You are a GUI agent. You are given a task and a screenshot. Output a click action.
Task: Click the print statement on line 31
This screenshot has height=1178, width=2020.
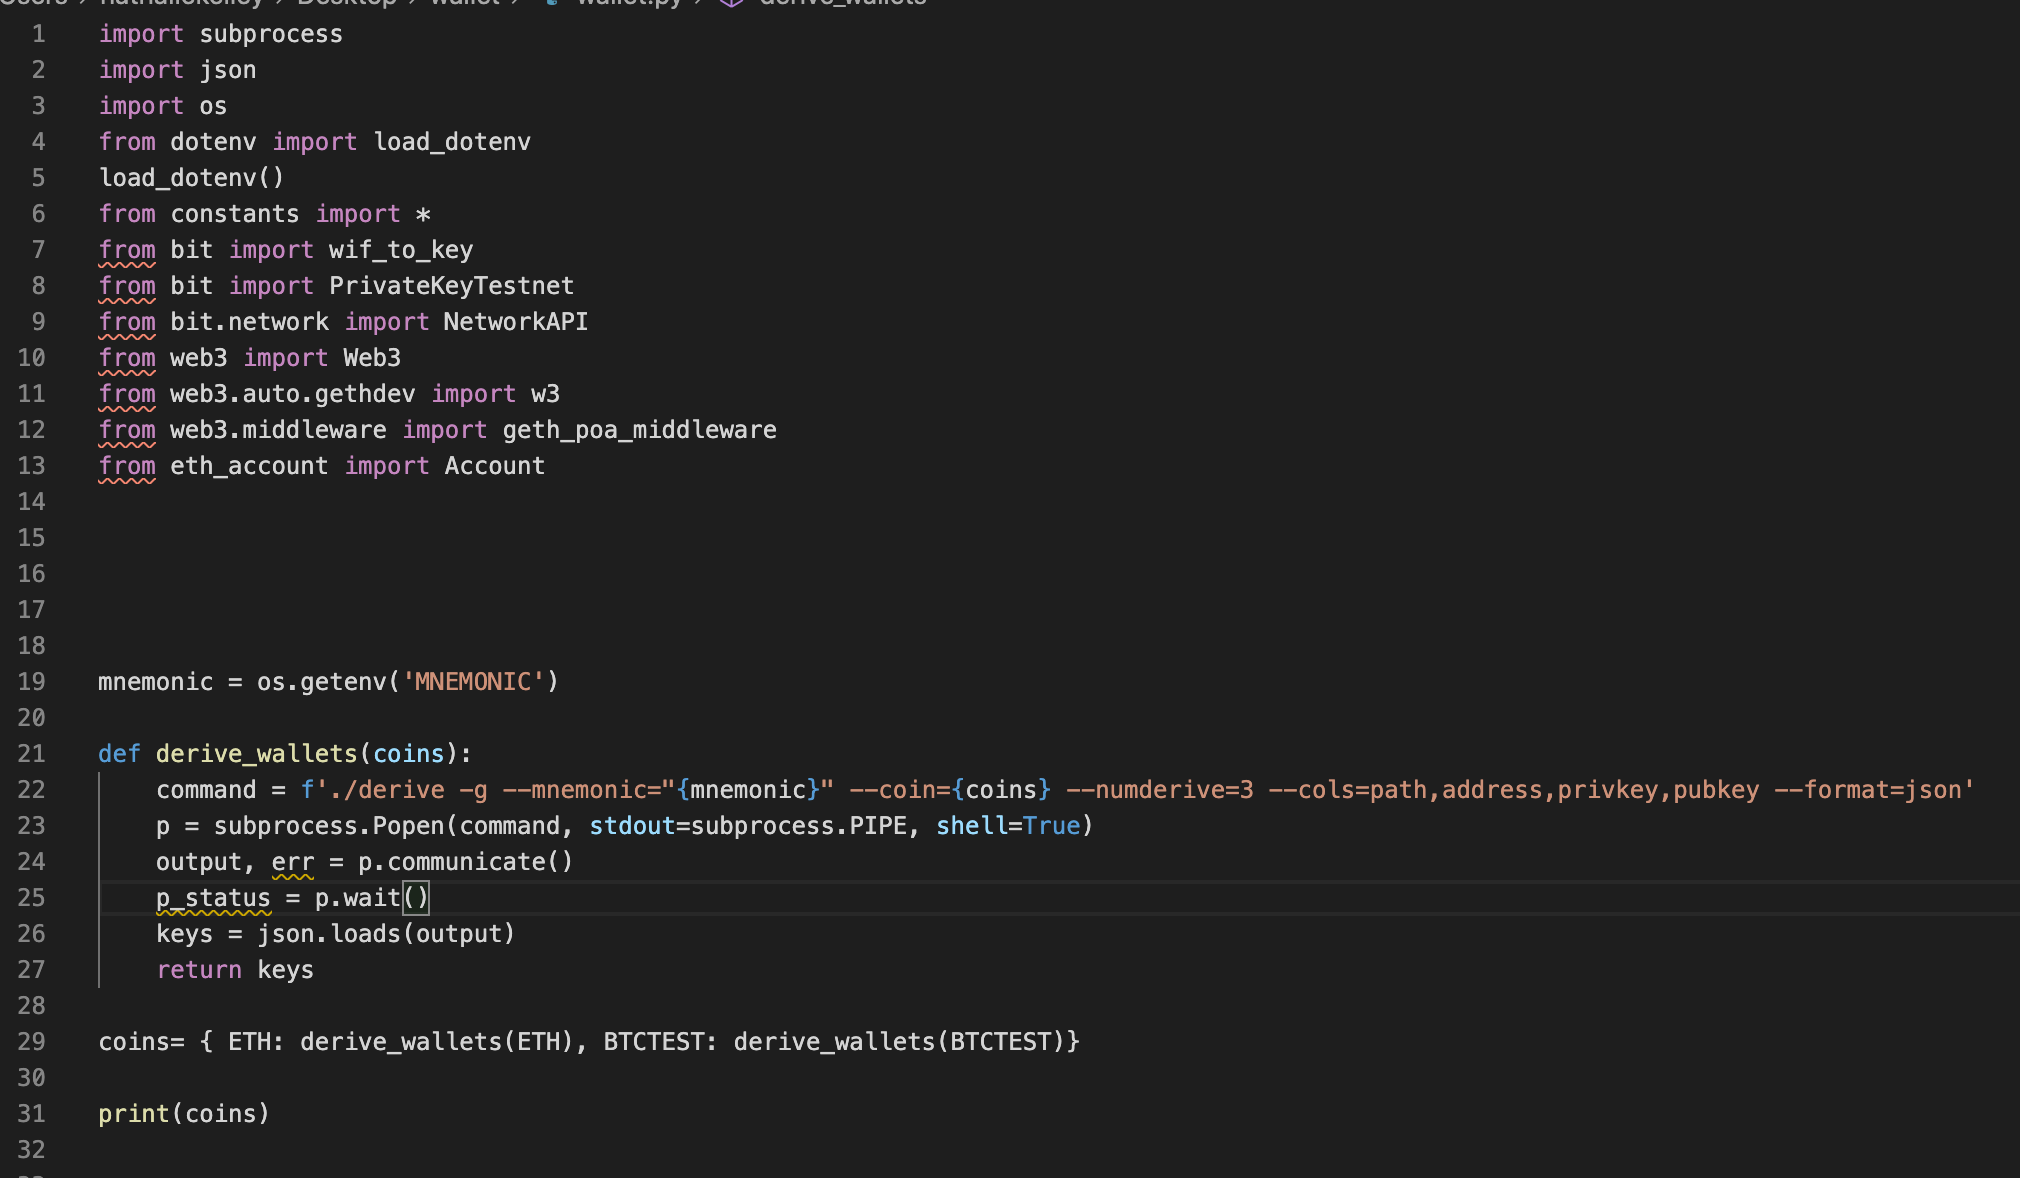tap(184, 1114)
